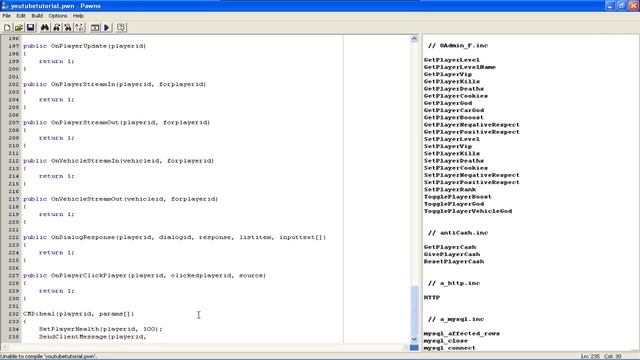Click the OnPlayerClickPlayer code line

click(144, 276)
